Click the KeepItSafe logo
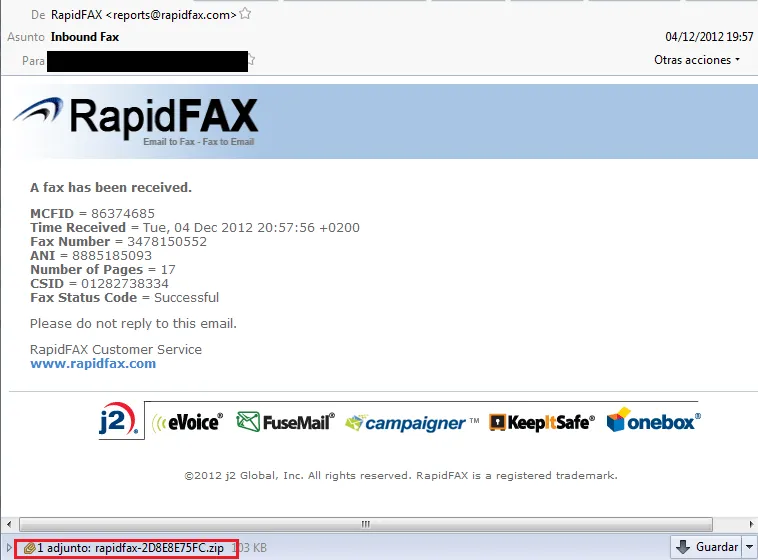Screen dimensions: 758x560 coord(542,422)
